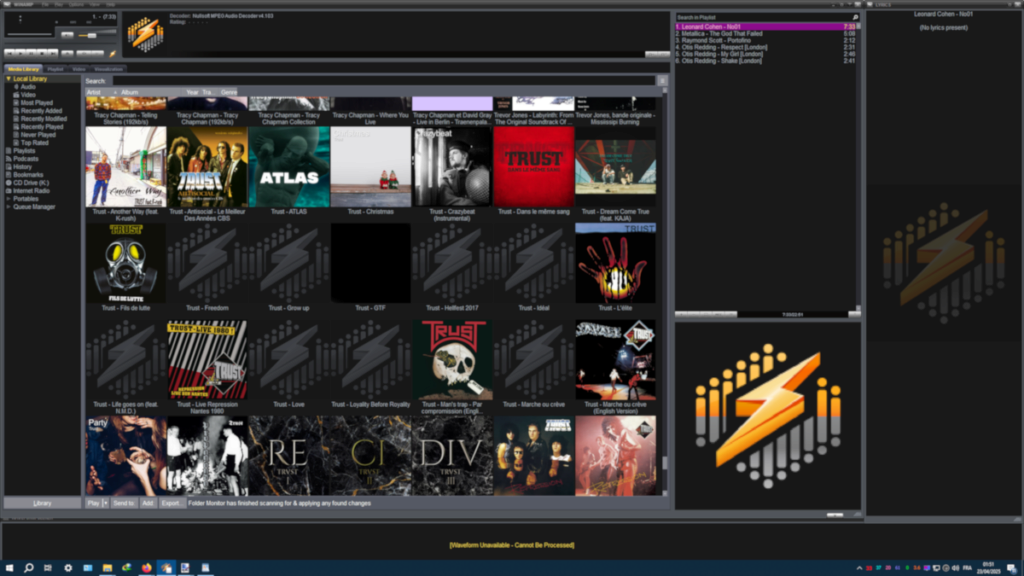Select Otis Redding - Shake [London]
The width and height of the screenshot is (1024, 576).
[765, 61]
